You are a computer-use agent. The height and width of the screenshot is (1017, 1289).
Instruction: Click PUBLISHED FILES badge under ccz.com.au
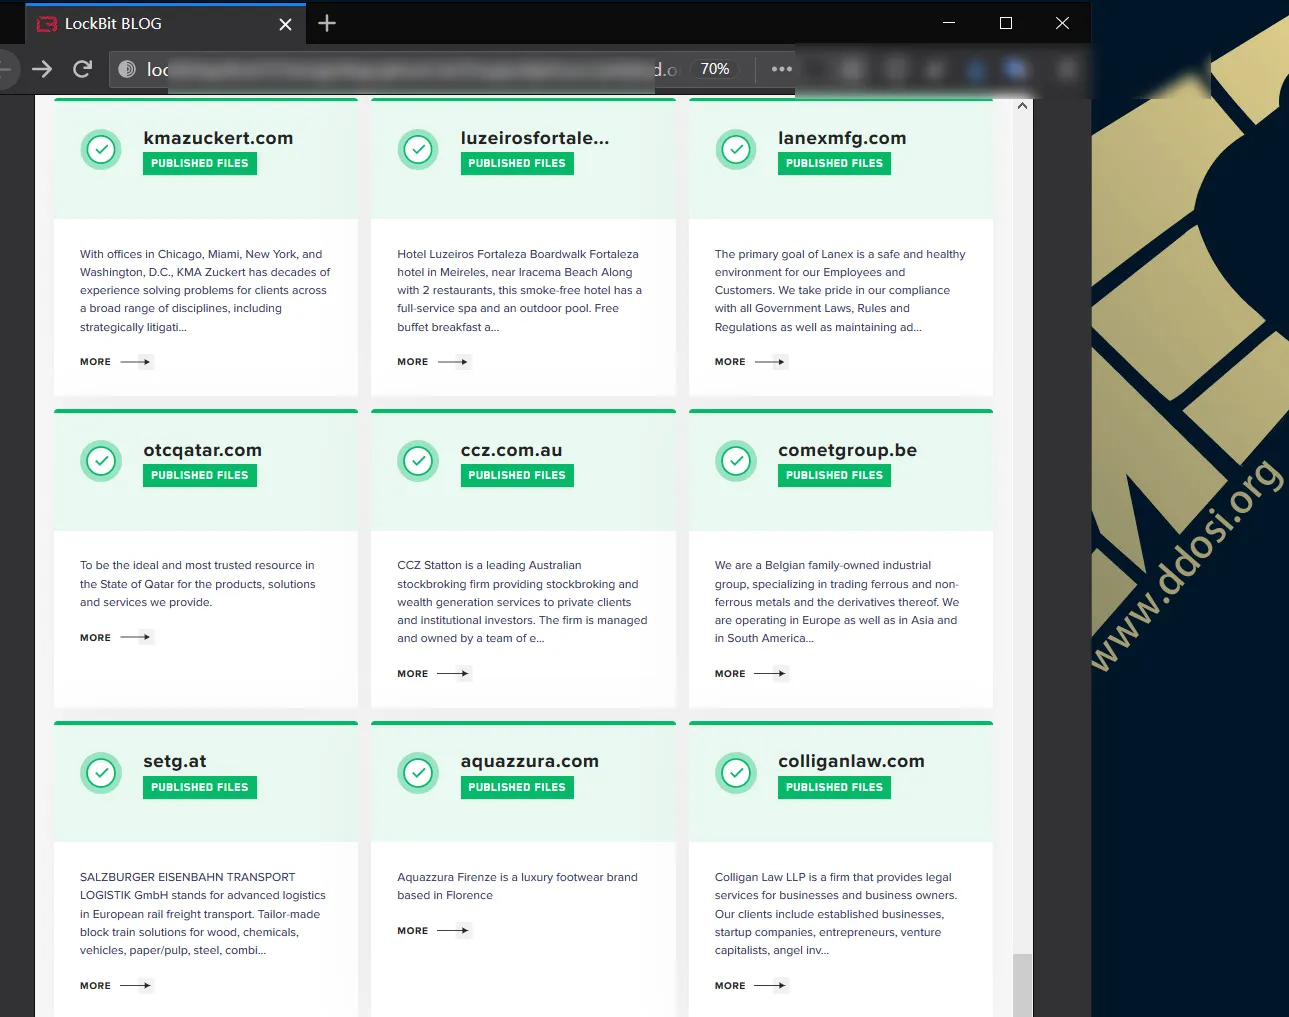point(517,475)
